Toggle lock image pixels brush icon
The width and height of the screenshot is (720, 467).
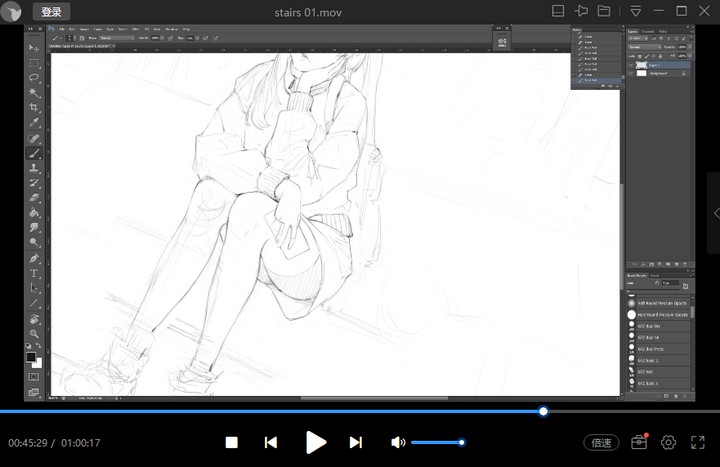tap(647, 56)
